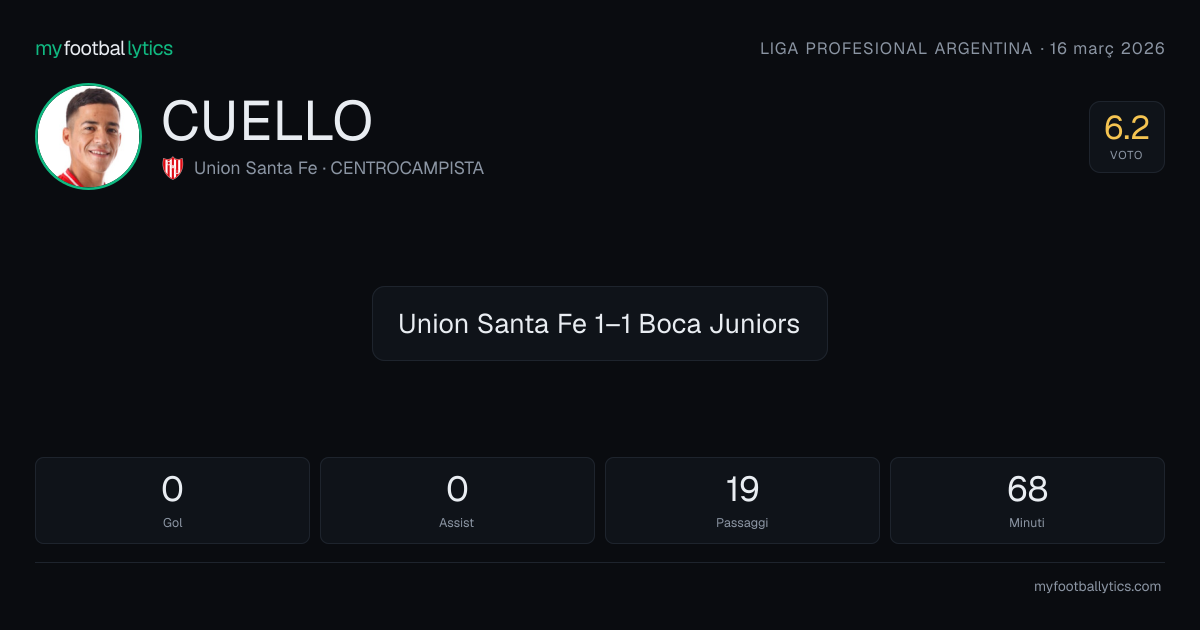Screen dimensions: 1200x630
Task: Open the Union Santa Fe 1–1 Boca Juniors scorecard
Action: pyautogui.click(x=599, y=324)
